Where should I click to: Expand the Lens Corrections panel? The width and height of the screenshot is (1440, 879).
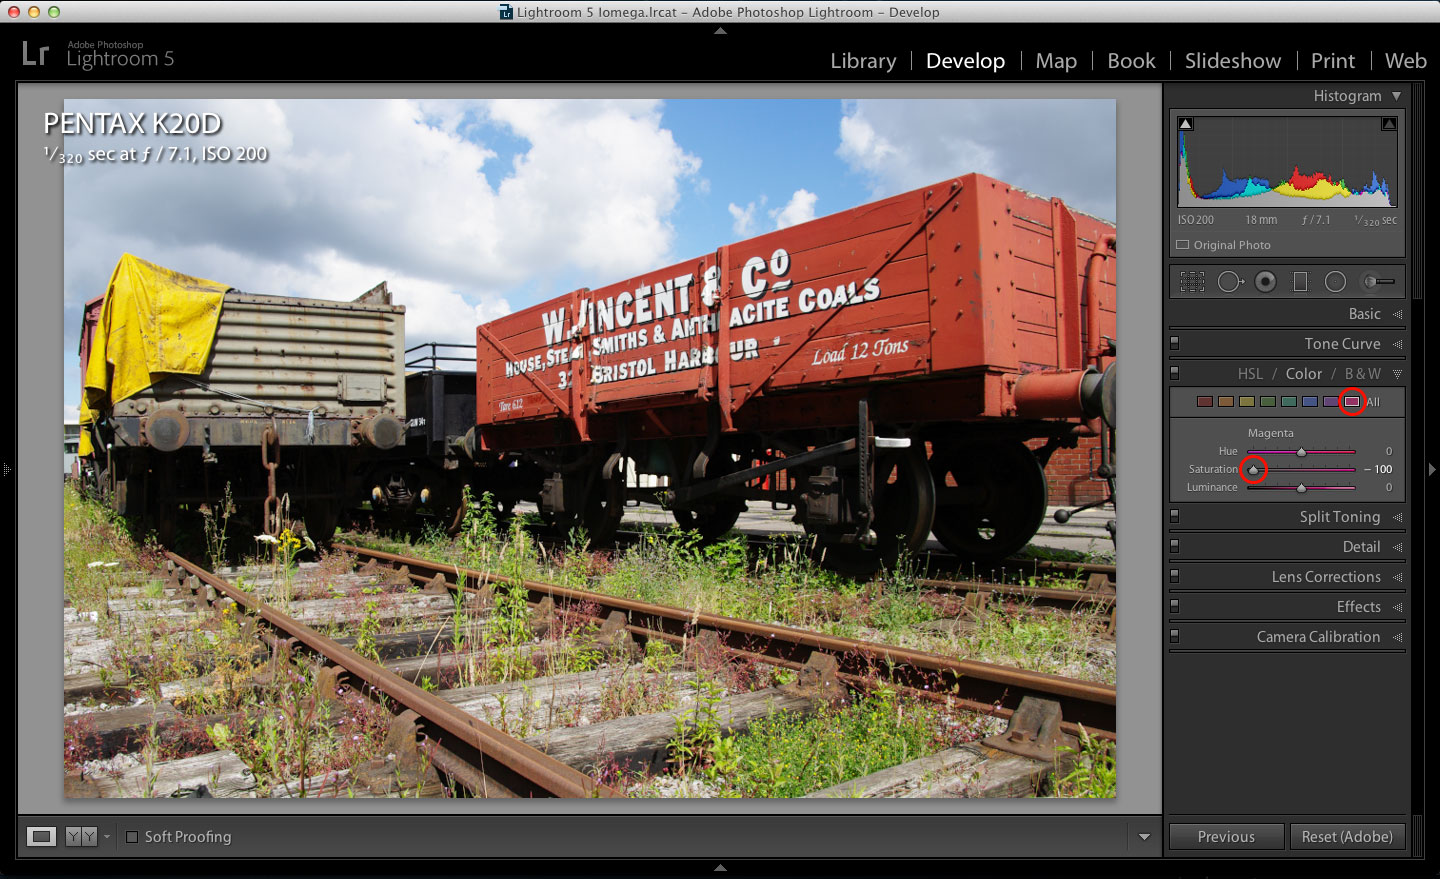1397,577
